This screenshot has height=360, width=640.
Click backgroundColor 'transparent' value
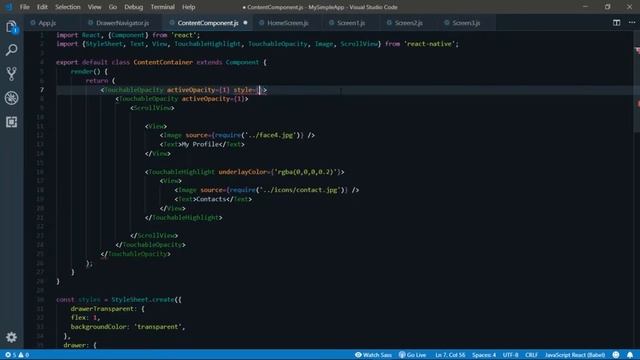(157, 327)
